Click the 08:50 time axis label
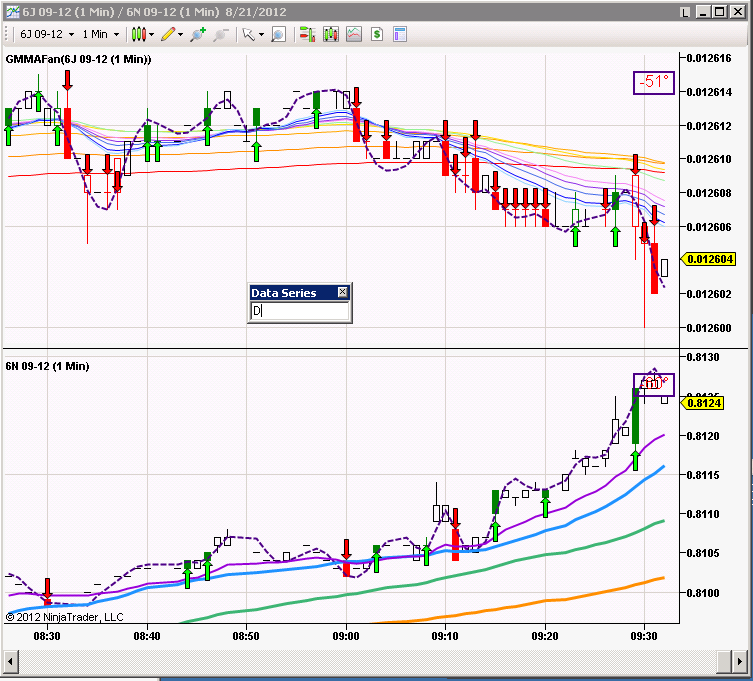 tap(246, 636)
